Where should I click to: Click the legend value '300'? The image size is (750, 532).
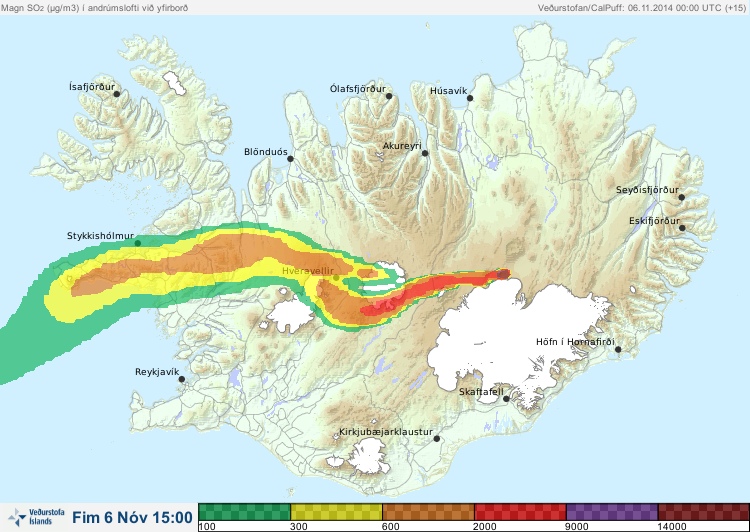point(298,527)
